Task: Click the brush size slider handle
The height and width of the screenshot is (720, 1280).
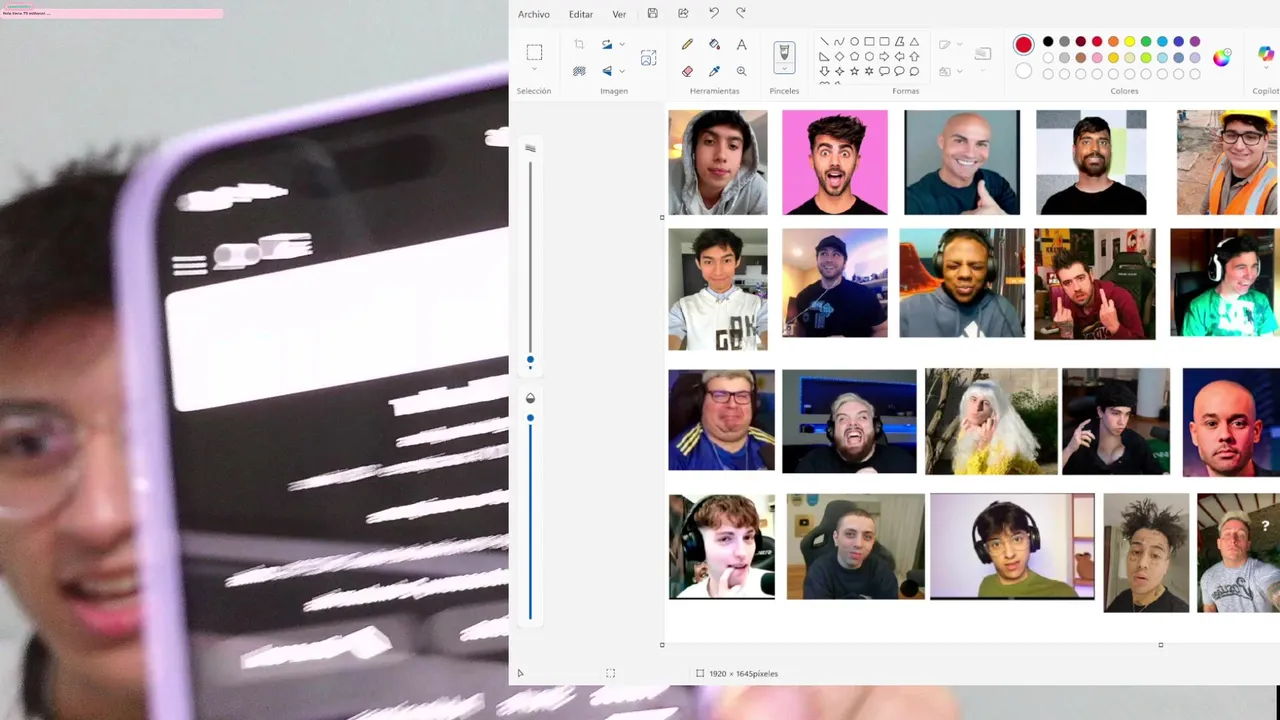Action: click(x=530, y=360)
